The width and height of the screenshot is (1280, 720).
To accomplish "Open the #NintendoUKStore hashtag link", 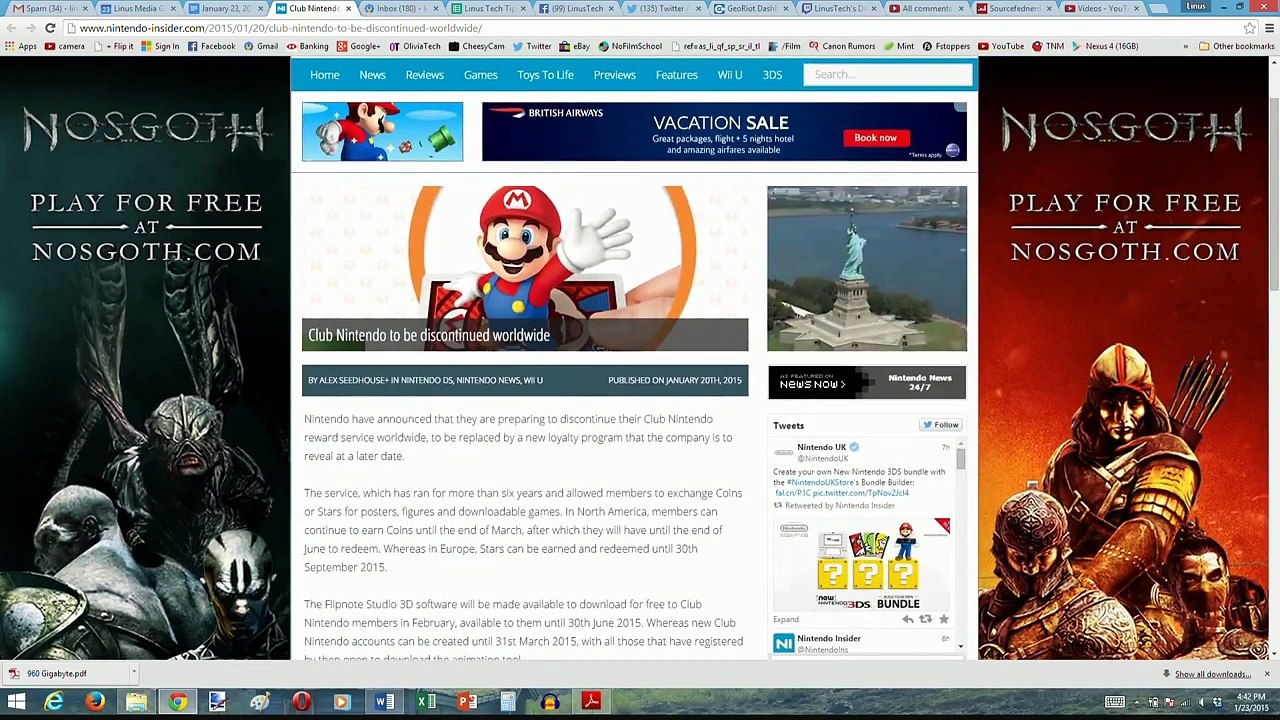I will 822,483.
